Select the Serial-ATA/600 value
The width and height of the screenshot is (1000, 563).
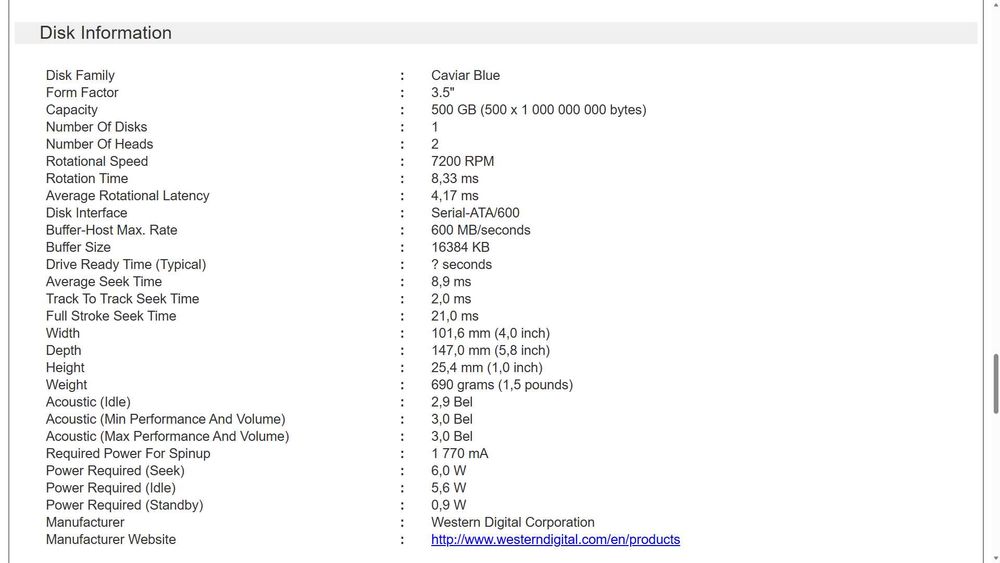click(475, 213)
